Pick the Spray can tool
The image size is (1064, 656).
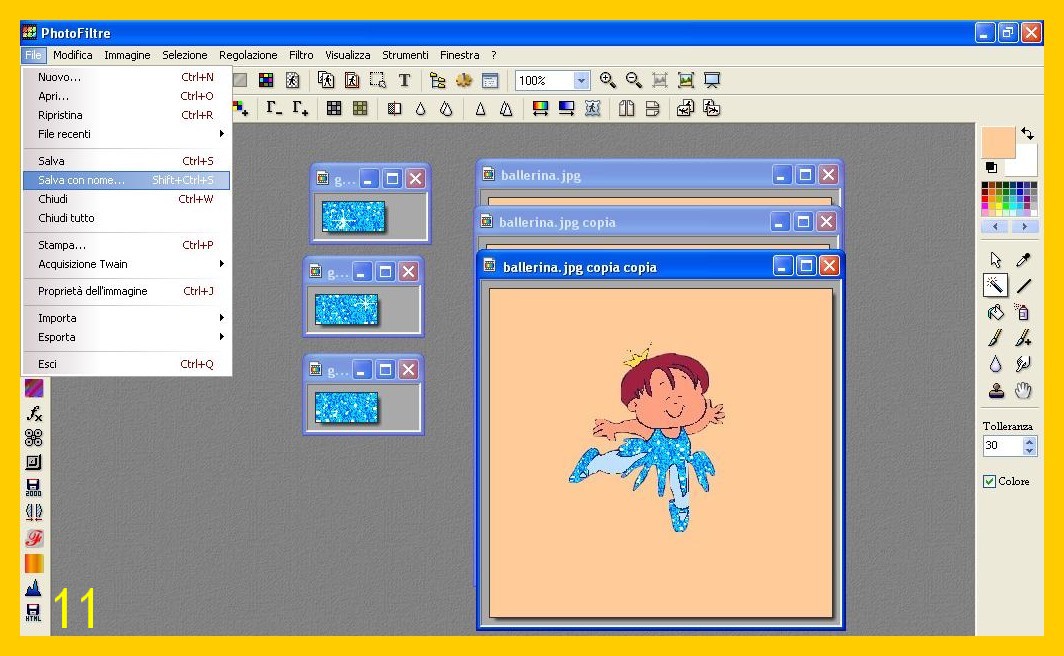1023,313
